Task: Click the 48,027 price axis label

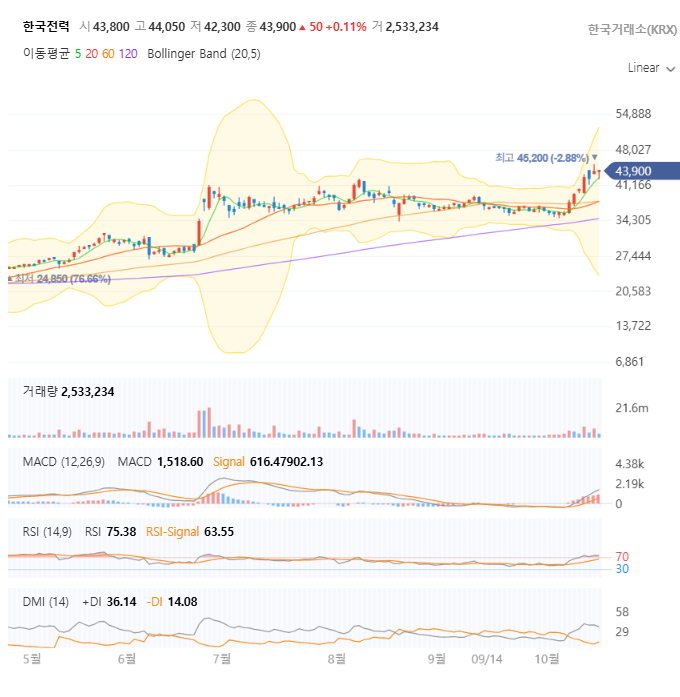Action: 633,150
